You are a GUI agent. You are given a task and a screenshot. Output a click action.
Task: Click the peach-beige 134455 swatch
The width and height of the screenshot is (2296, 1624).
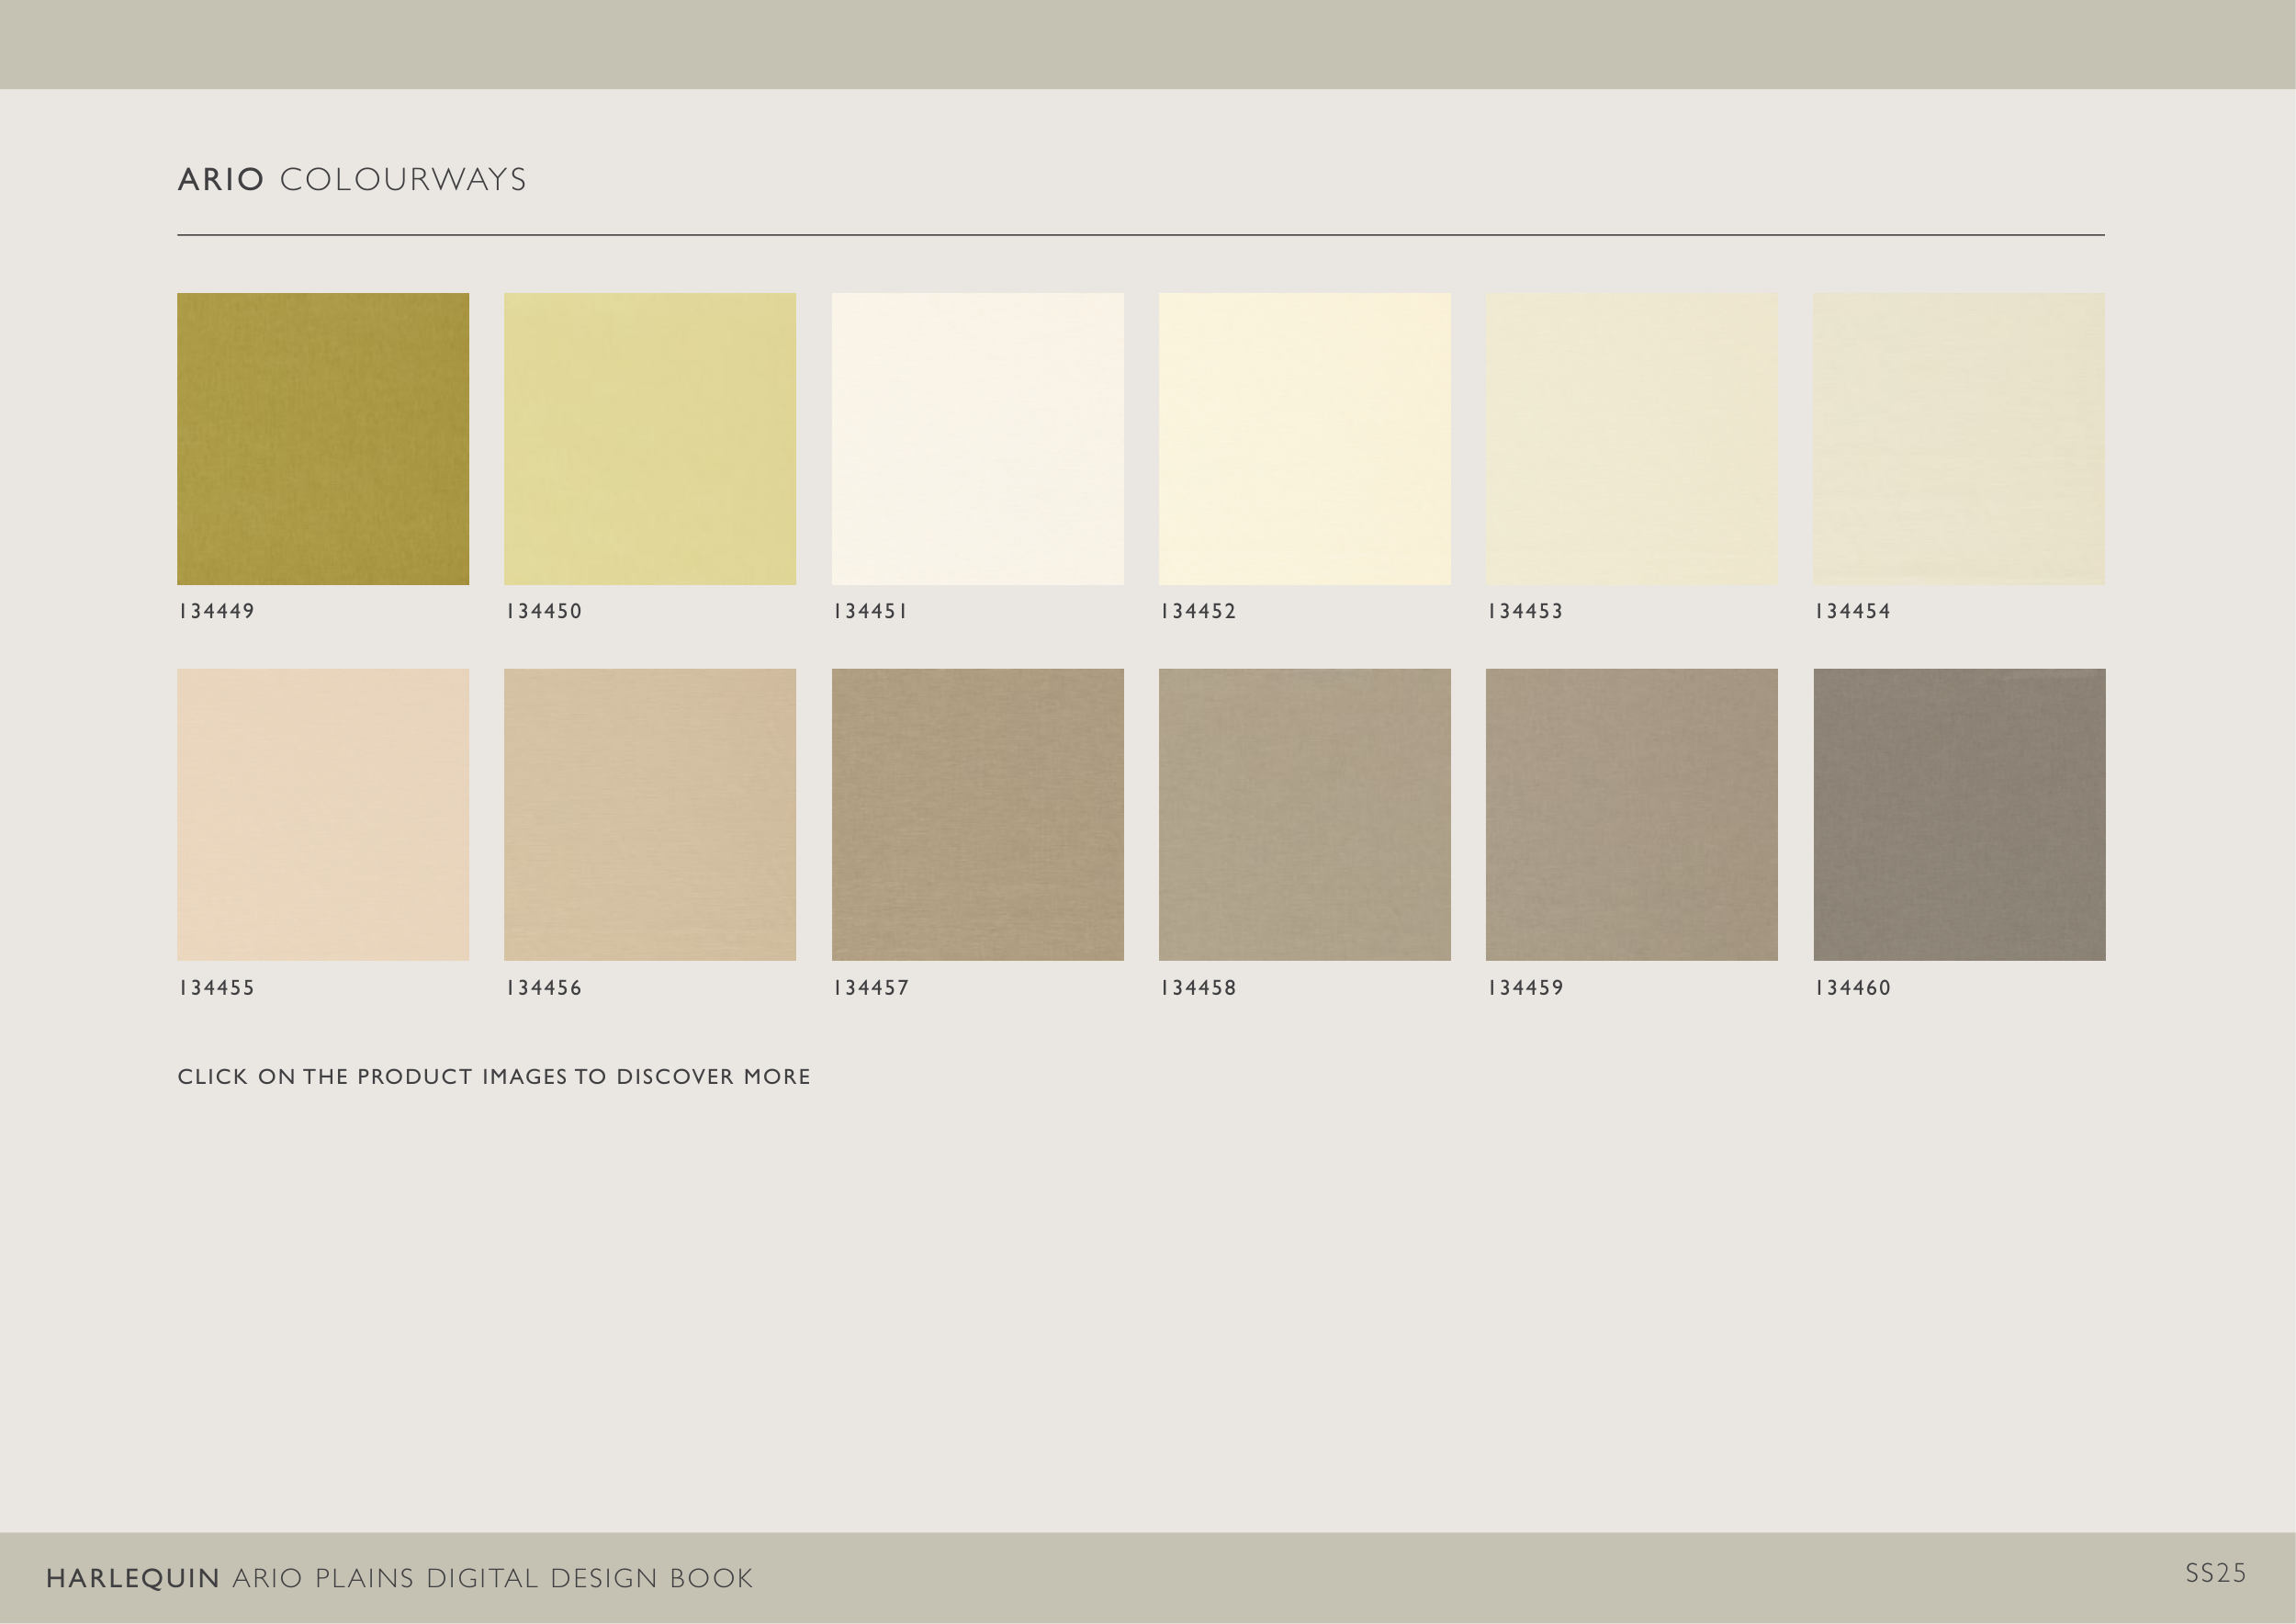(323, 815)
